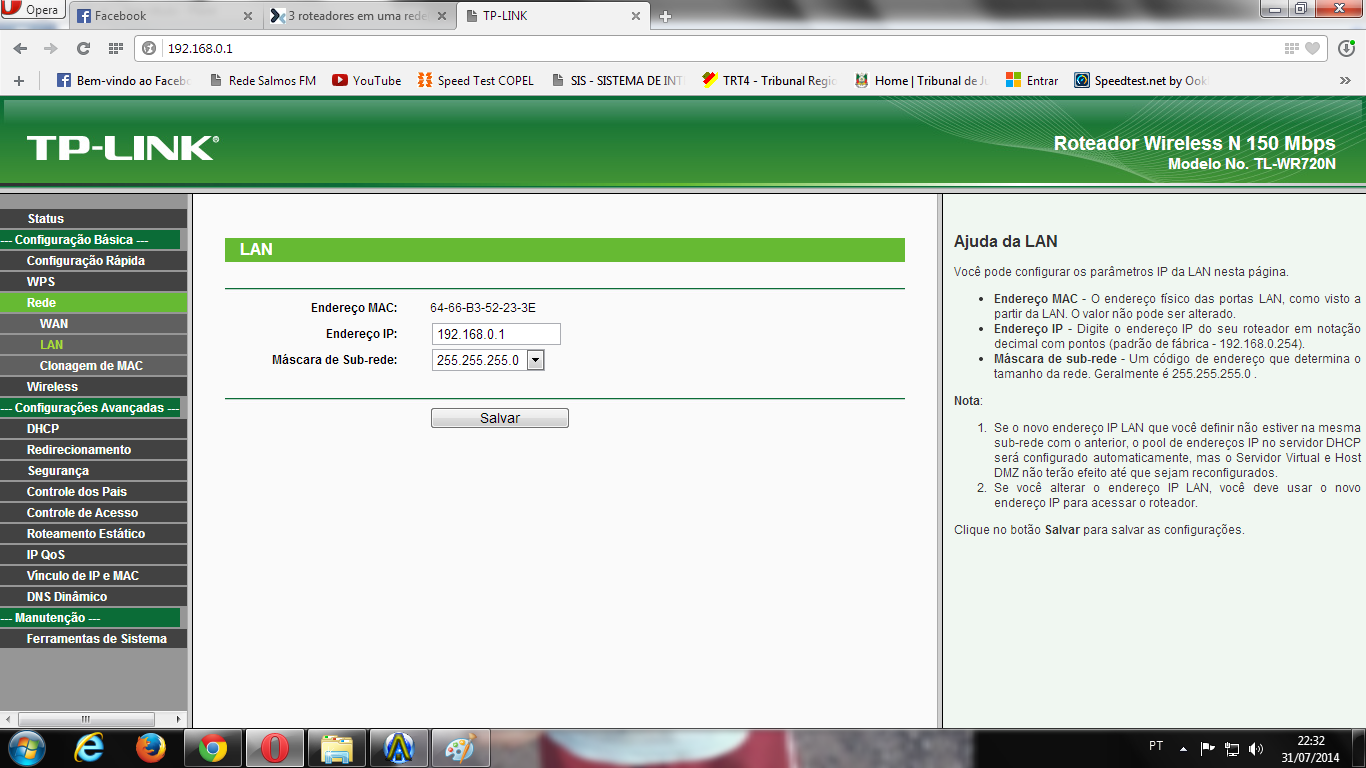Launch Internet Explorer from the taskbar

coord(90,748)
